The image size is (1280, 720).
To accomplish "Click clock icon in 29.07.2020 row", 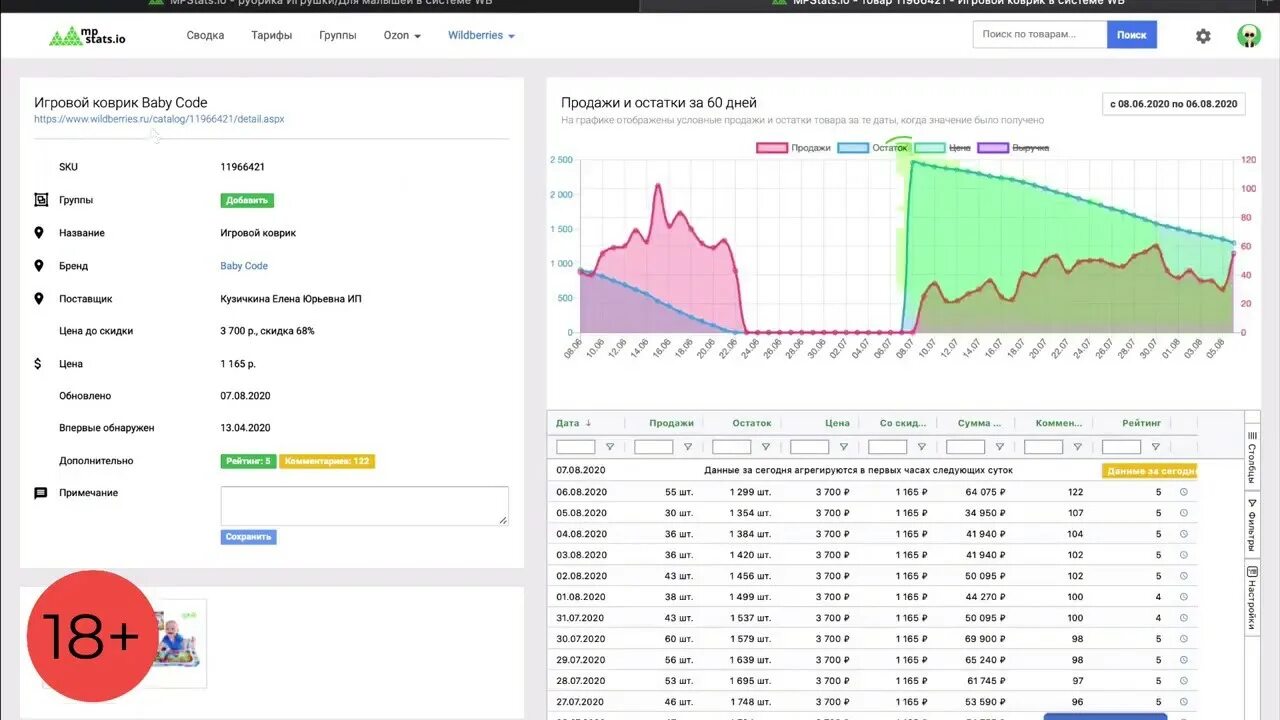I will [x=1184, y=660].
